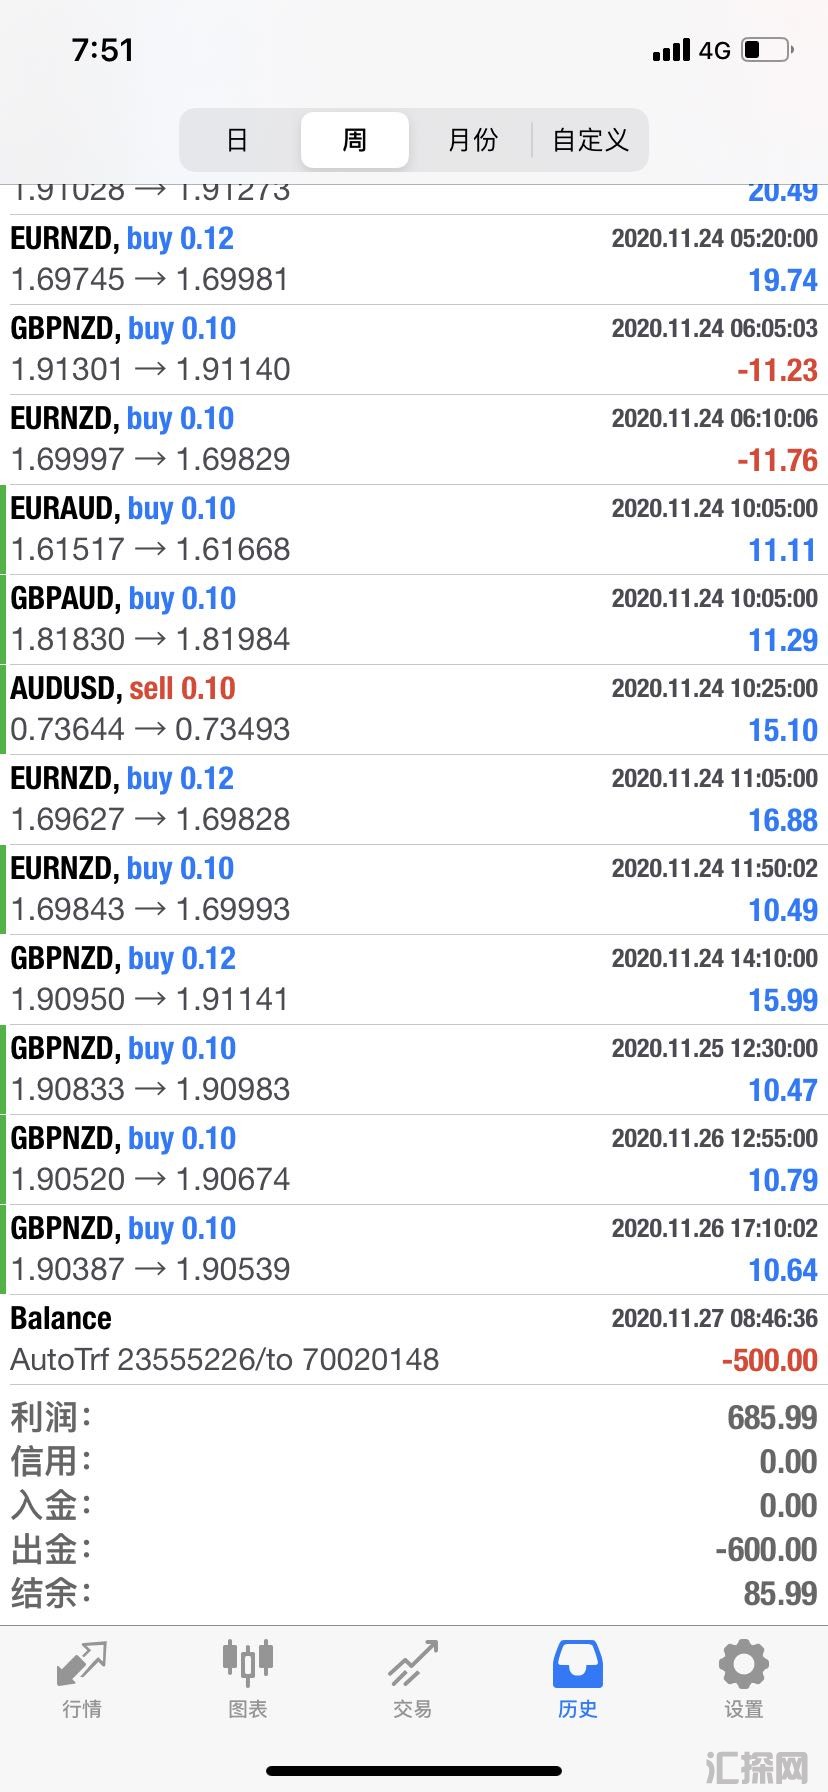Open AUDUSD sell 0.10 trade entry
The image size is (828, 1792).
point(414,710)
